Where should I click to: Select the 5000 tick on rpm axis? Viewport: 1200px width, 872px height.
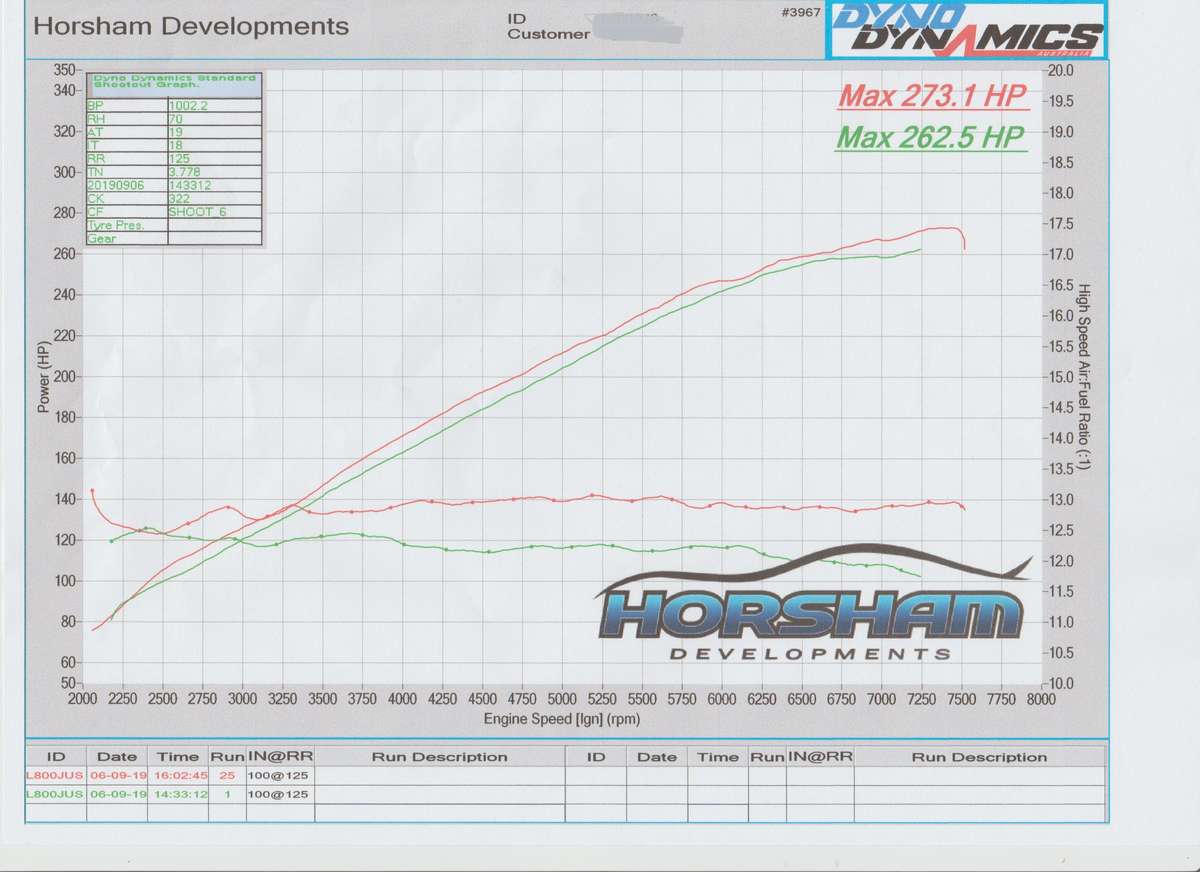pyautogui.click(x=562, y=698)
